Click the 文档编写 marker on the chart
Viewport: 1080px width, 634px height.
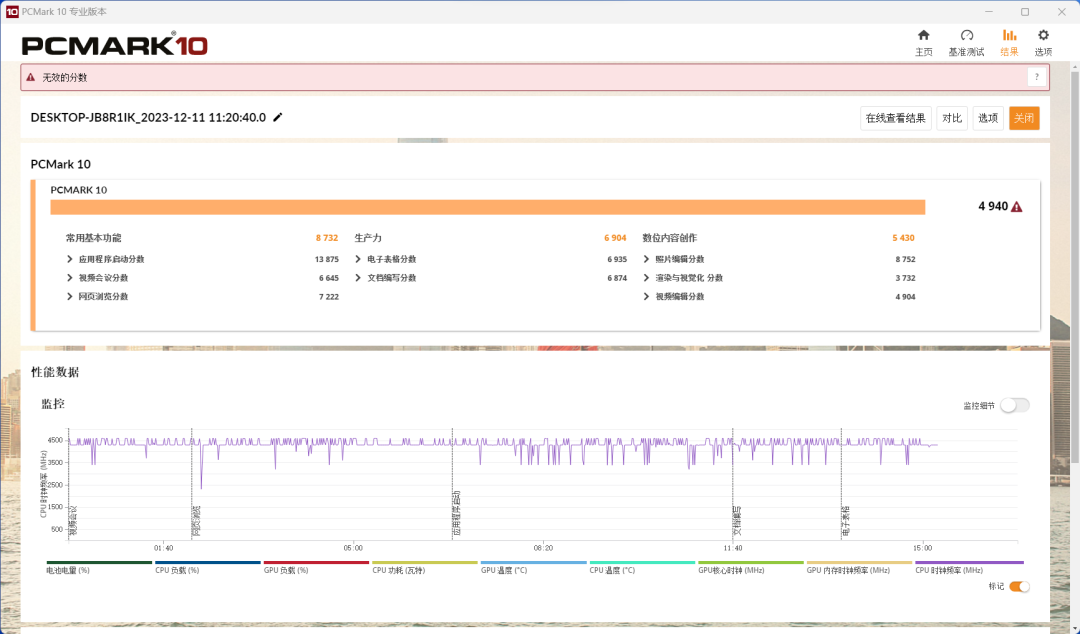737,520
